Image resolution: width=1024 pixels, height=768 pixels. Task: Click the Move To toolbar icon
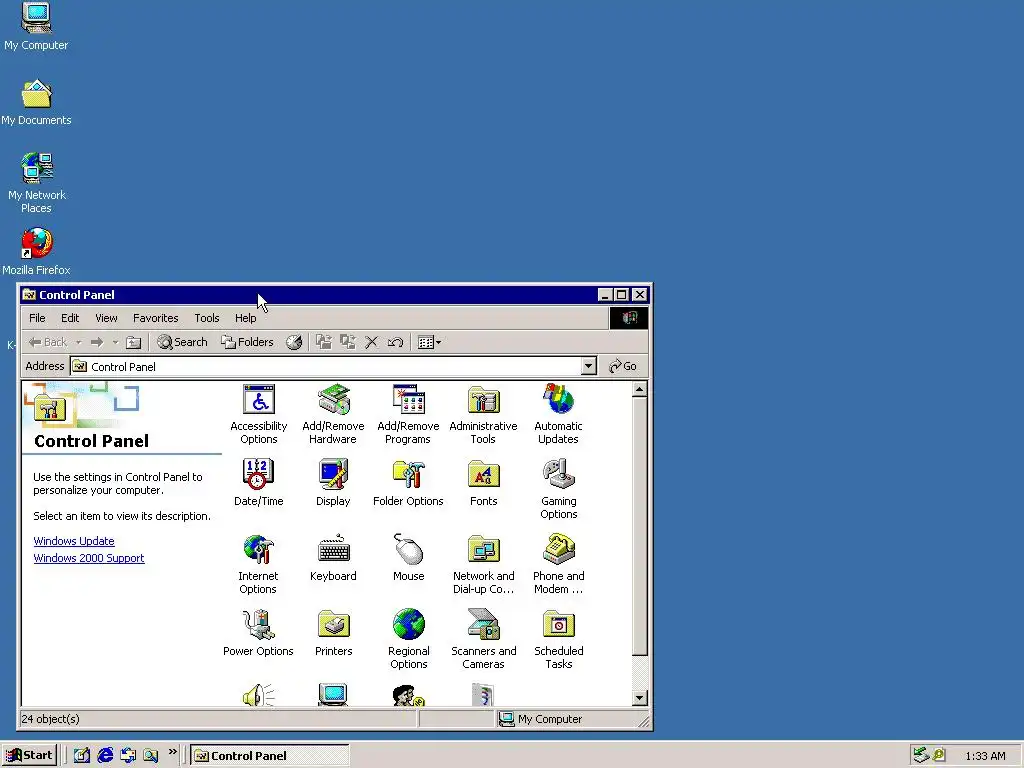(x=324, y=342)
